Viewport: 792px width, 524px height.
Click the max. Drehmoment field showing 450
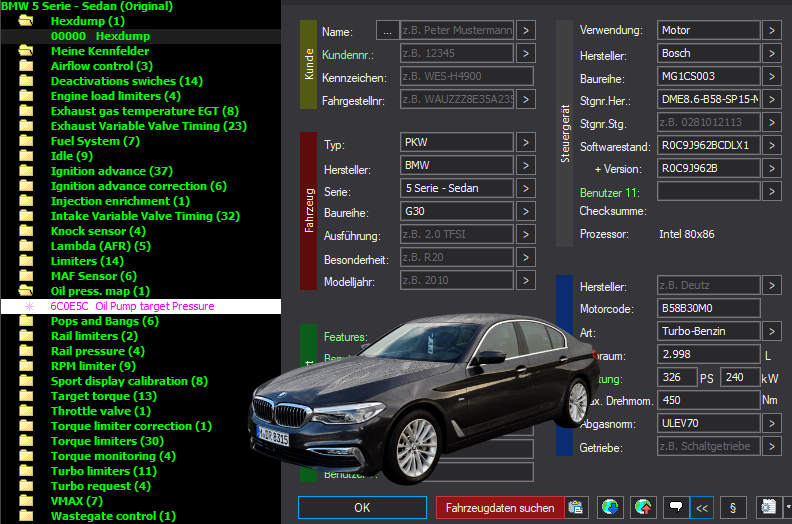[x=709, y=400]
